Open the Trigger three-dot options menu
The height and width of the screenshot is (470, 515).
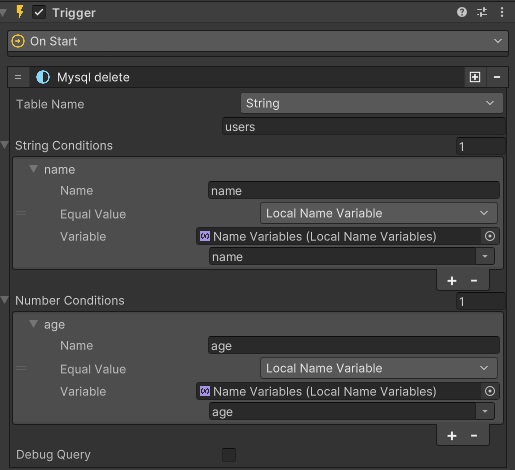(x=502, y=12)
